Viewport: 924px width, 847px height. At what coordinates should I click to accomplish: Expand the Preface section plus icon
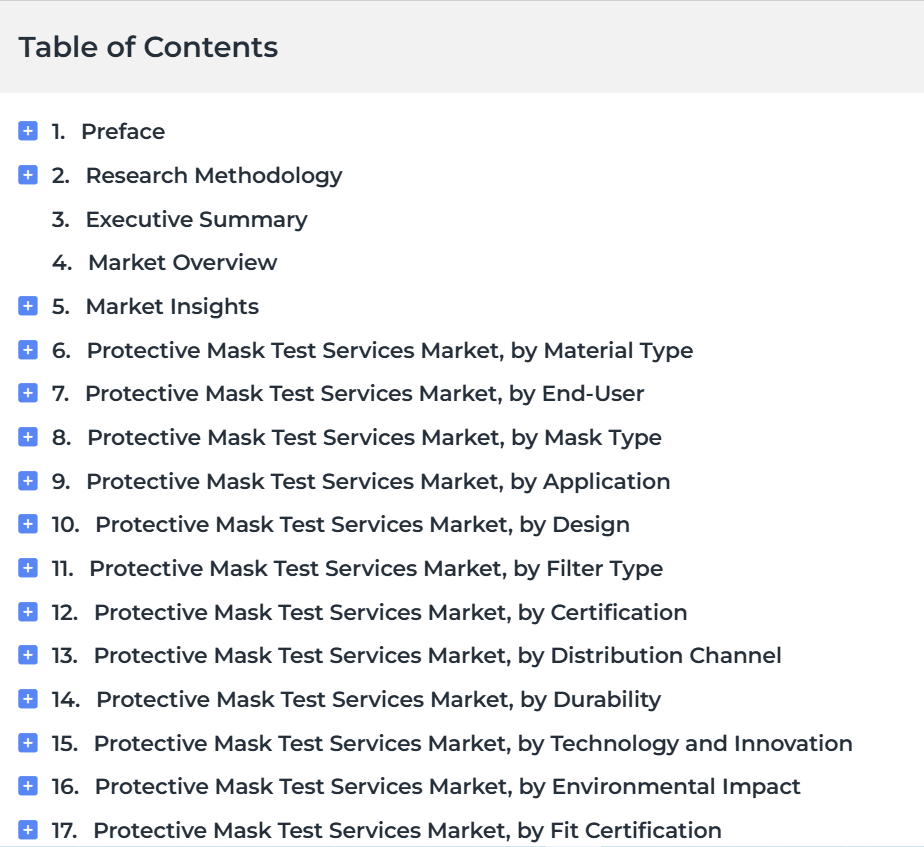[28, 131]
